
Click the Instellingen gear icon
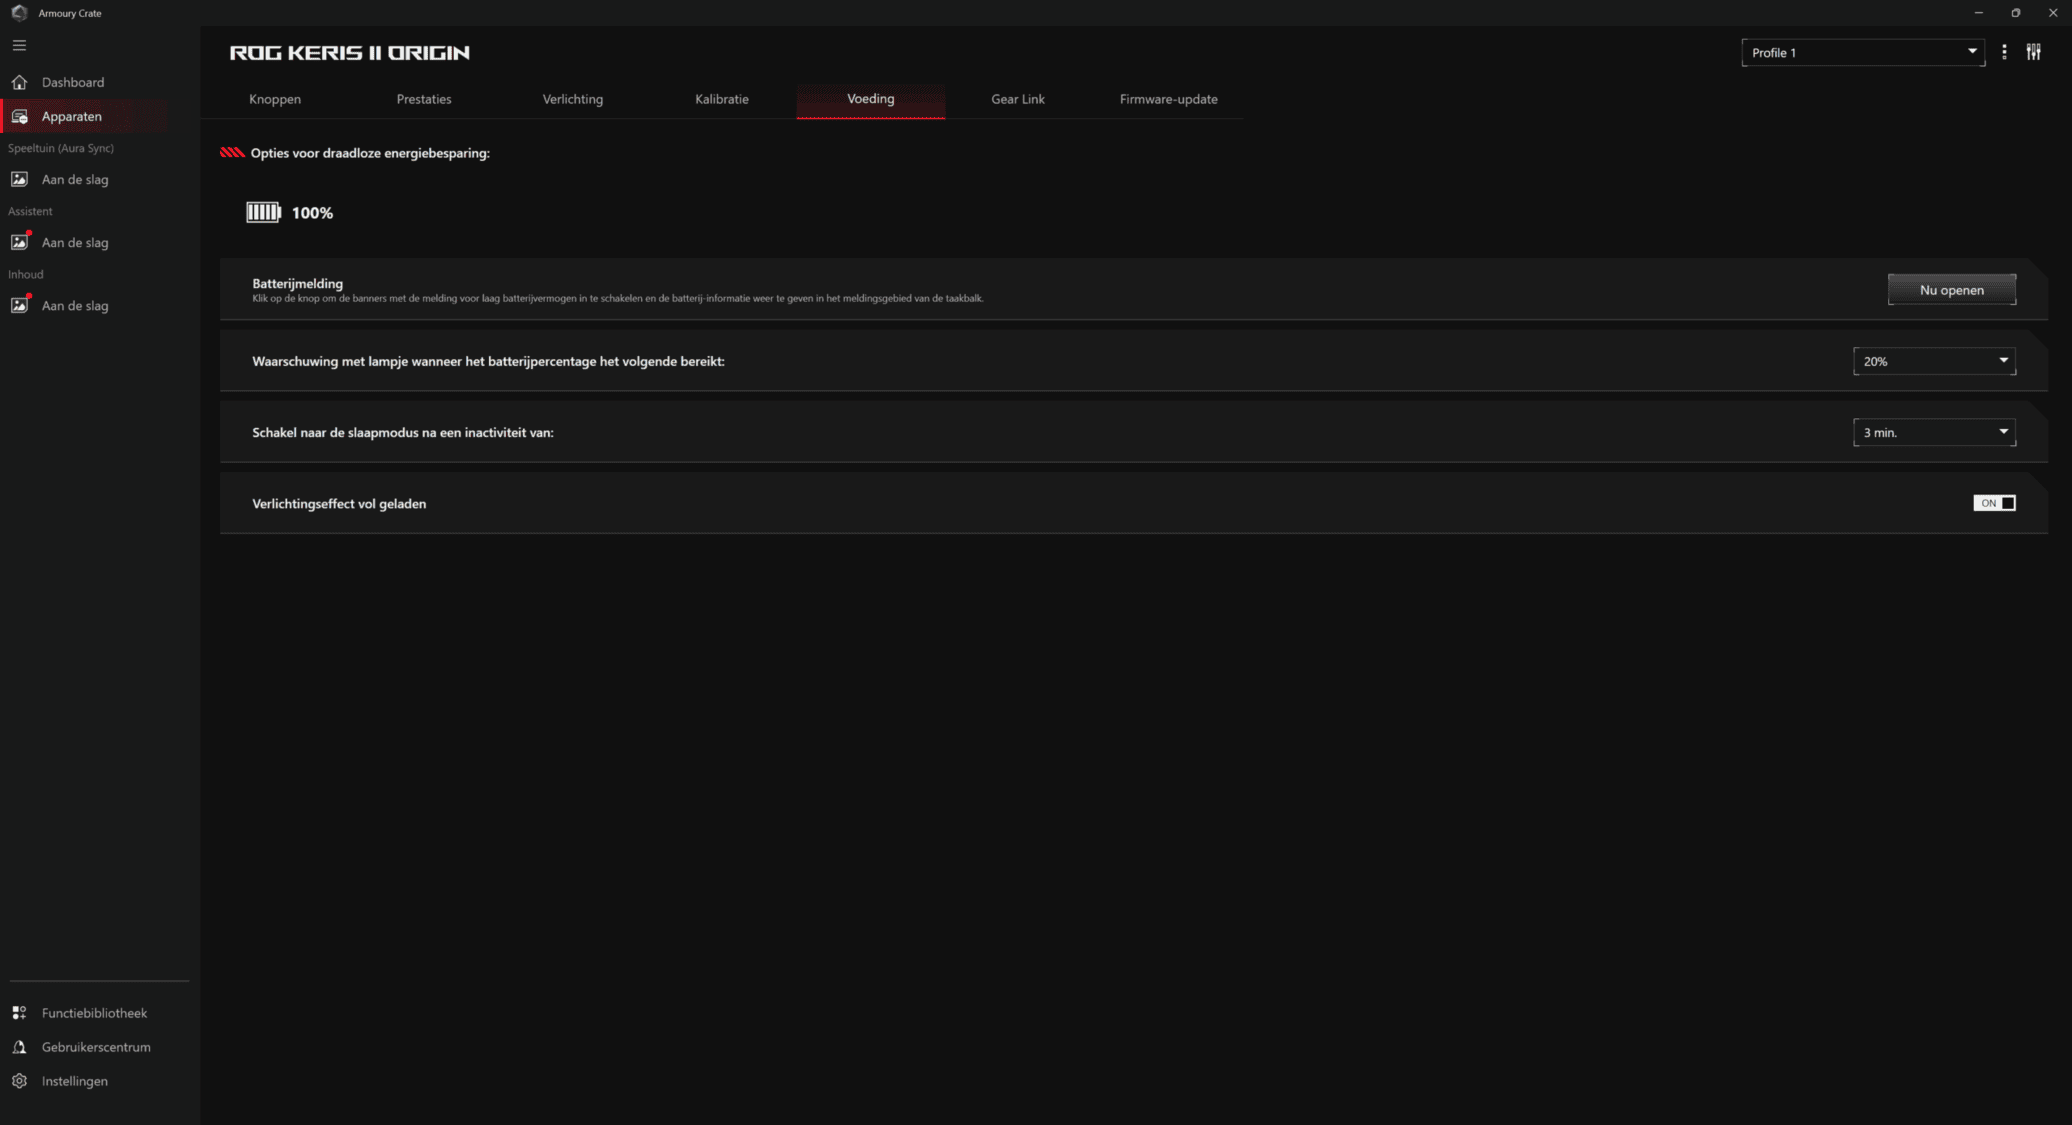tap(19, 1081)
